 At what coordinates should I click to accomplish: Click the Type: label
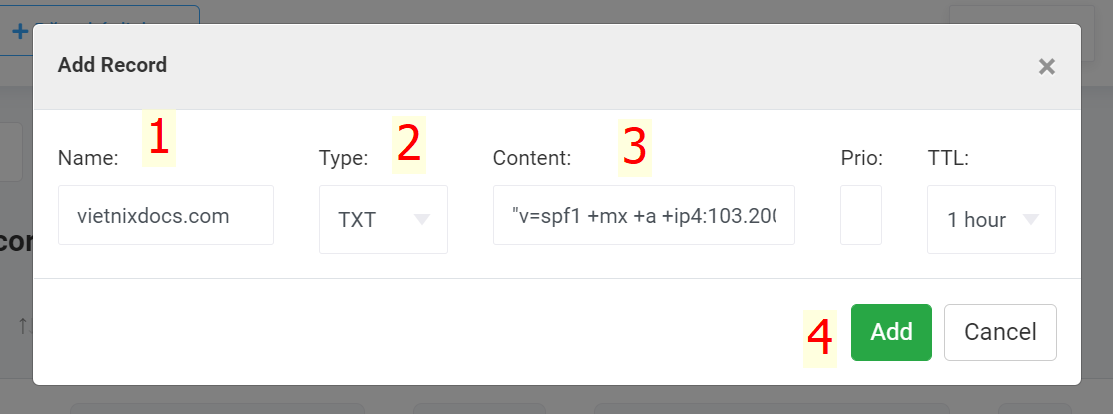pos(344,158)
